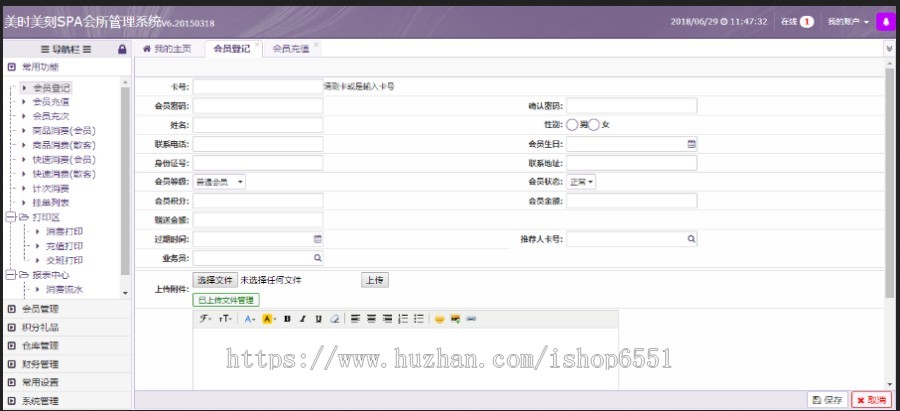Click the navigation tree scroll-down arrow
Viewport: 900px width, 411px height.
125,293
